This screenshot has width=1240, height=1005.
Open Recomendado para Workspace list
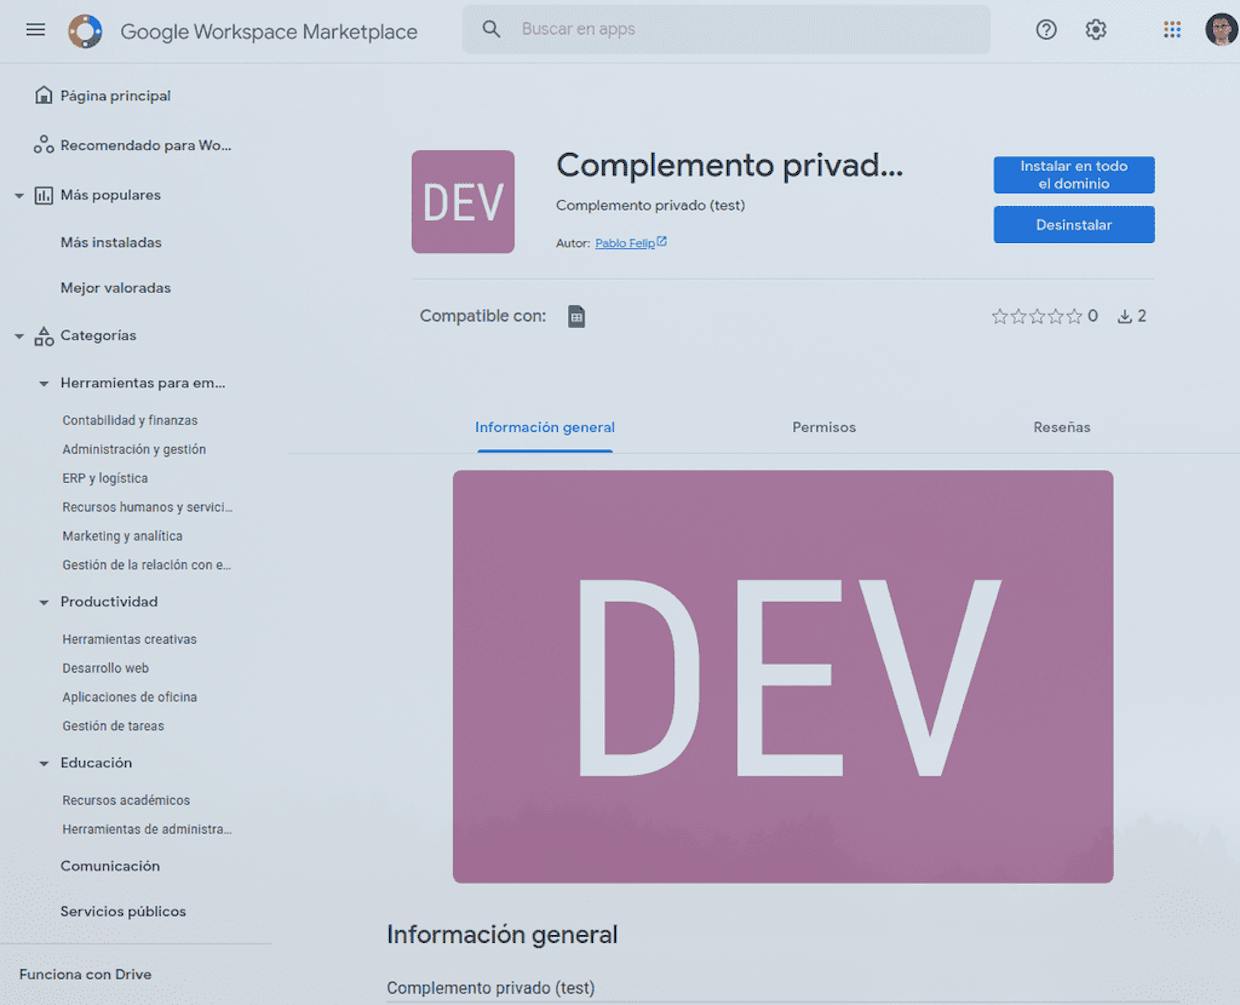pos(145,145)
